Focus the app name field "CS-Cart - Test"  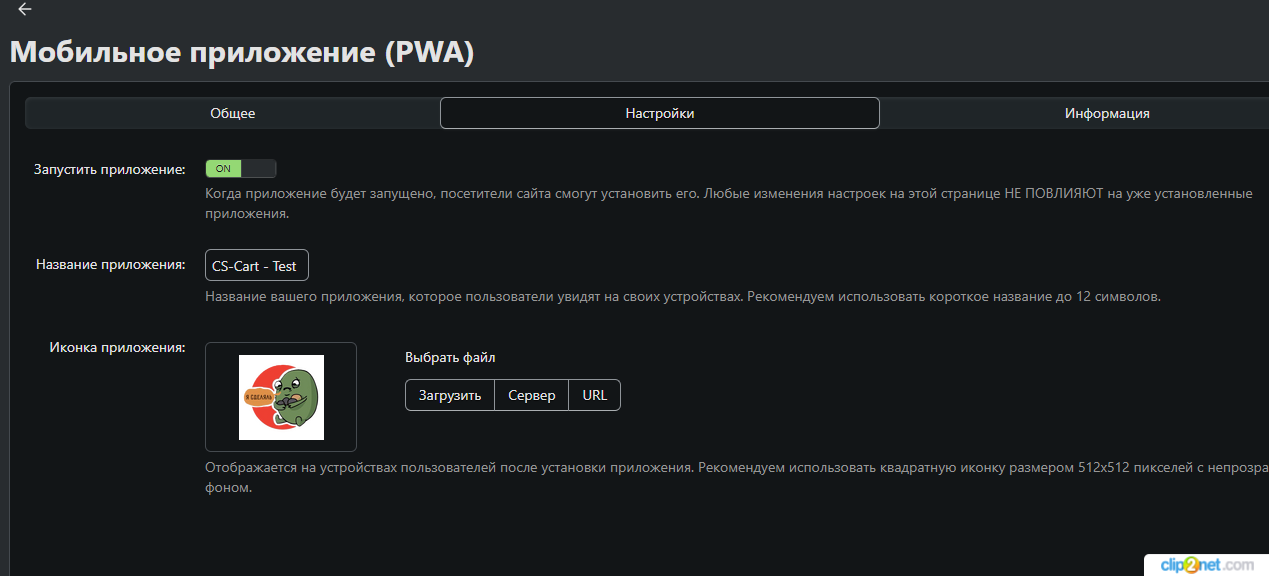[x=257, y=266]
